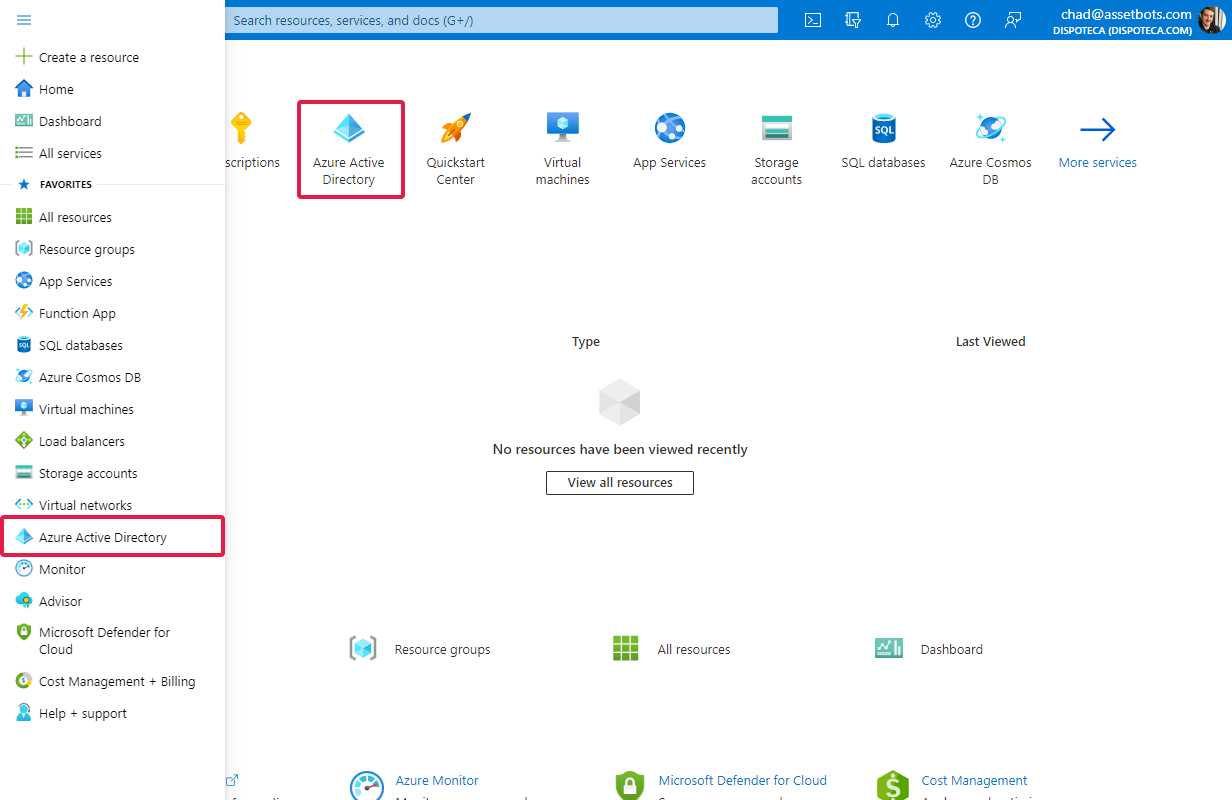Viewport: 1232px width, 800px height.
Task: Open Azure Cosmos DB service tile
Action: (990, 149)
